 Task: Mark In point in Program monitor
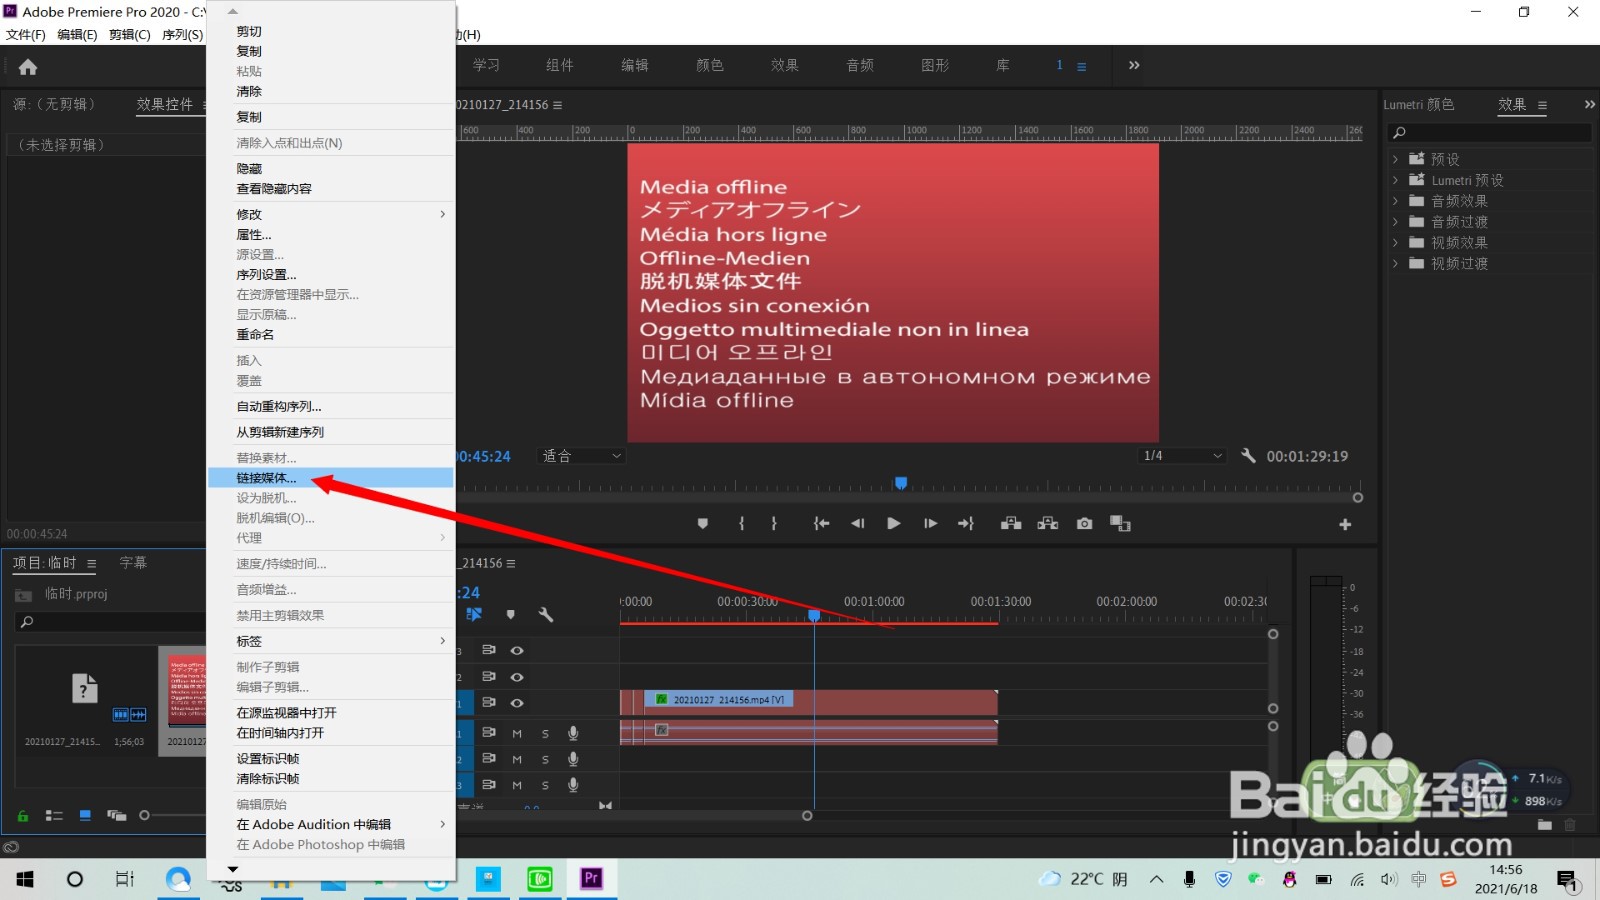point(741,523)
